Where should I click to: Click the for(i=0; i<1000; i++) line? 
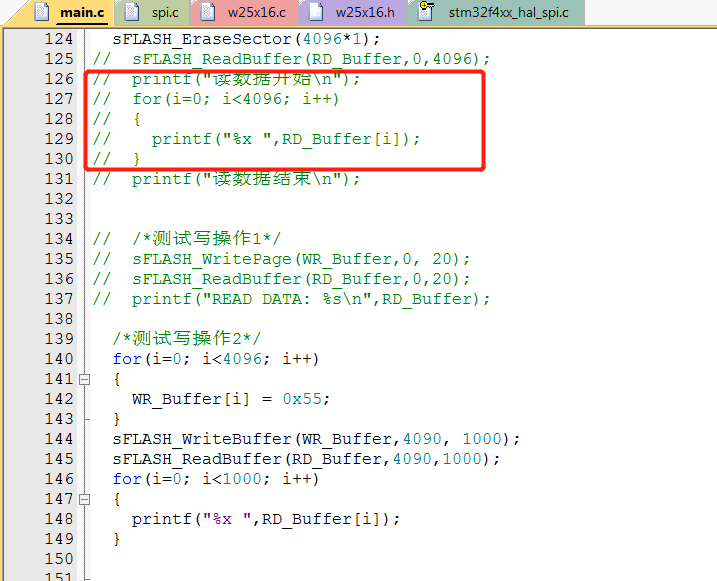[x=216, y=479]
